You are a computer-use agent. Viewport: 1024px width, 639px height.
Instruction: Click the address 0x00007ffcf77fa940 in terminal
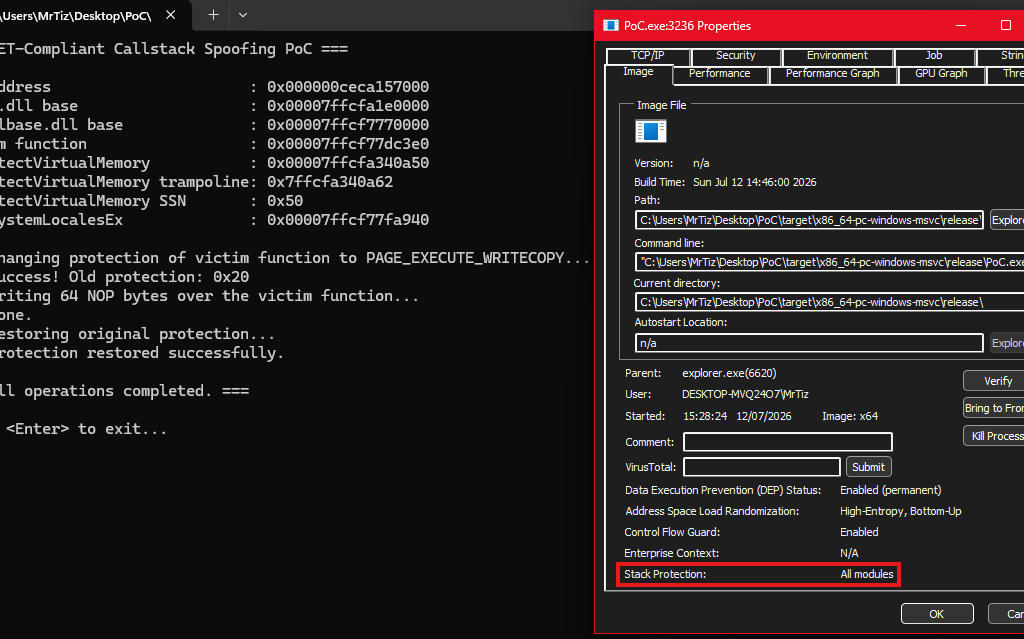pos(348,220)
